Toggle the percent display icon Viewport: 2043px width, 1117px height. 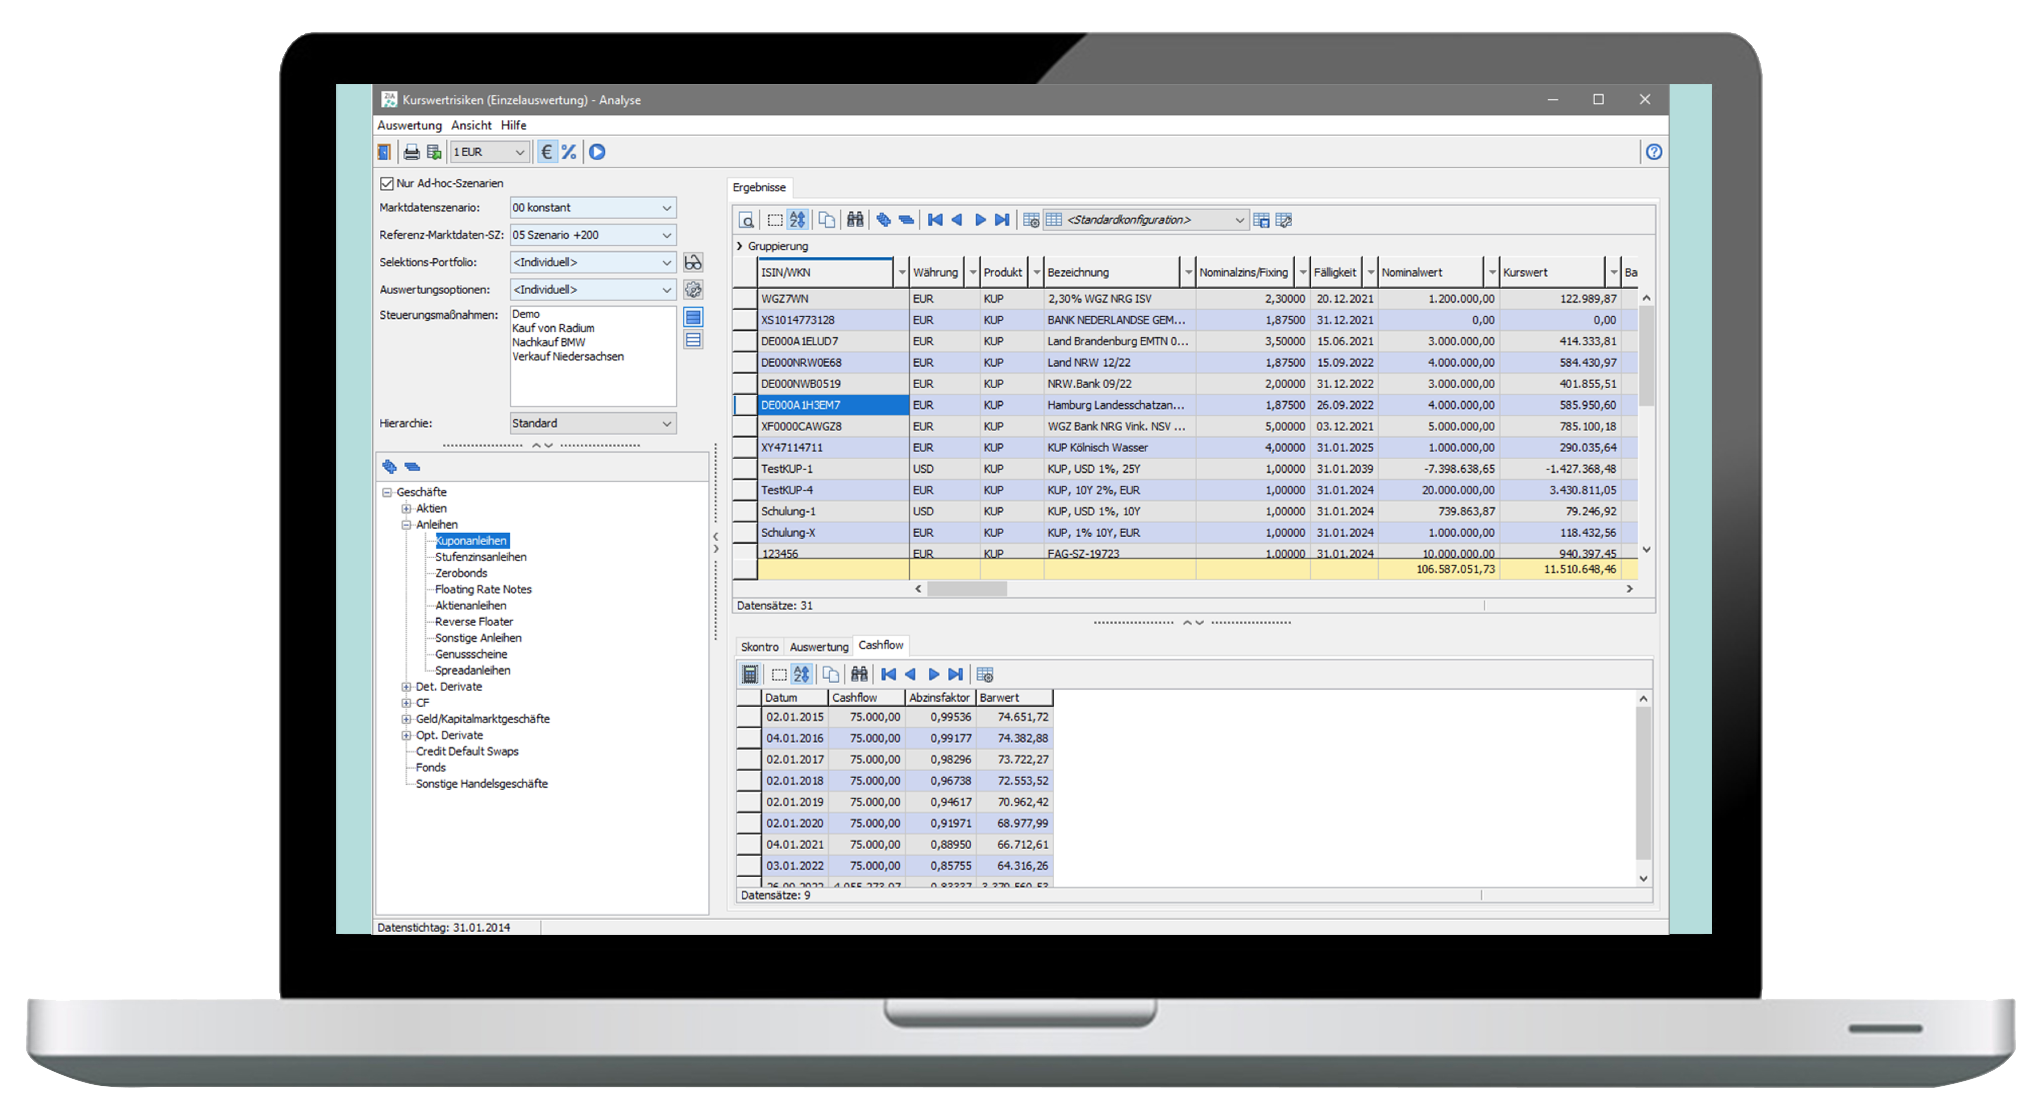tap(569, 152)
